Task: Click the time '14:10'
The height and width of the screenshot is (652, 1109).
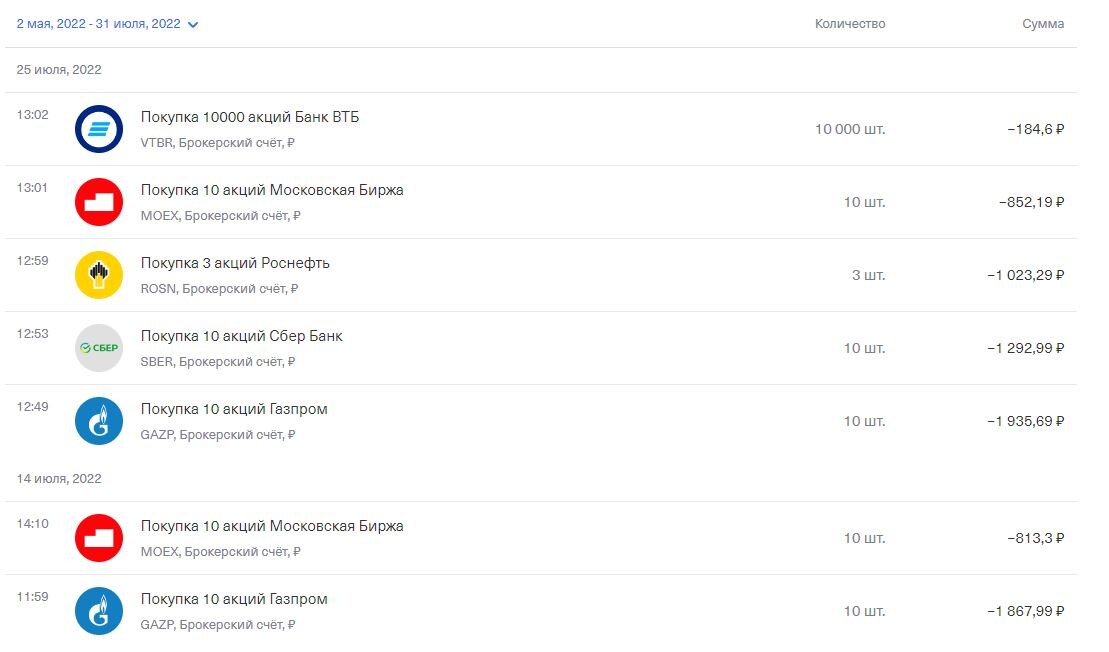Action: (x=33, y=523)
